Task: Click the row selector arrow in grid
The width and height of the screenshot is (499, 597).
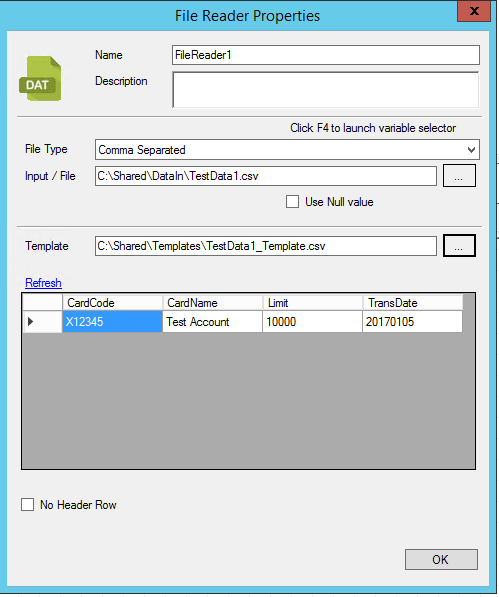Action: click(31, 322)
